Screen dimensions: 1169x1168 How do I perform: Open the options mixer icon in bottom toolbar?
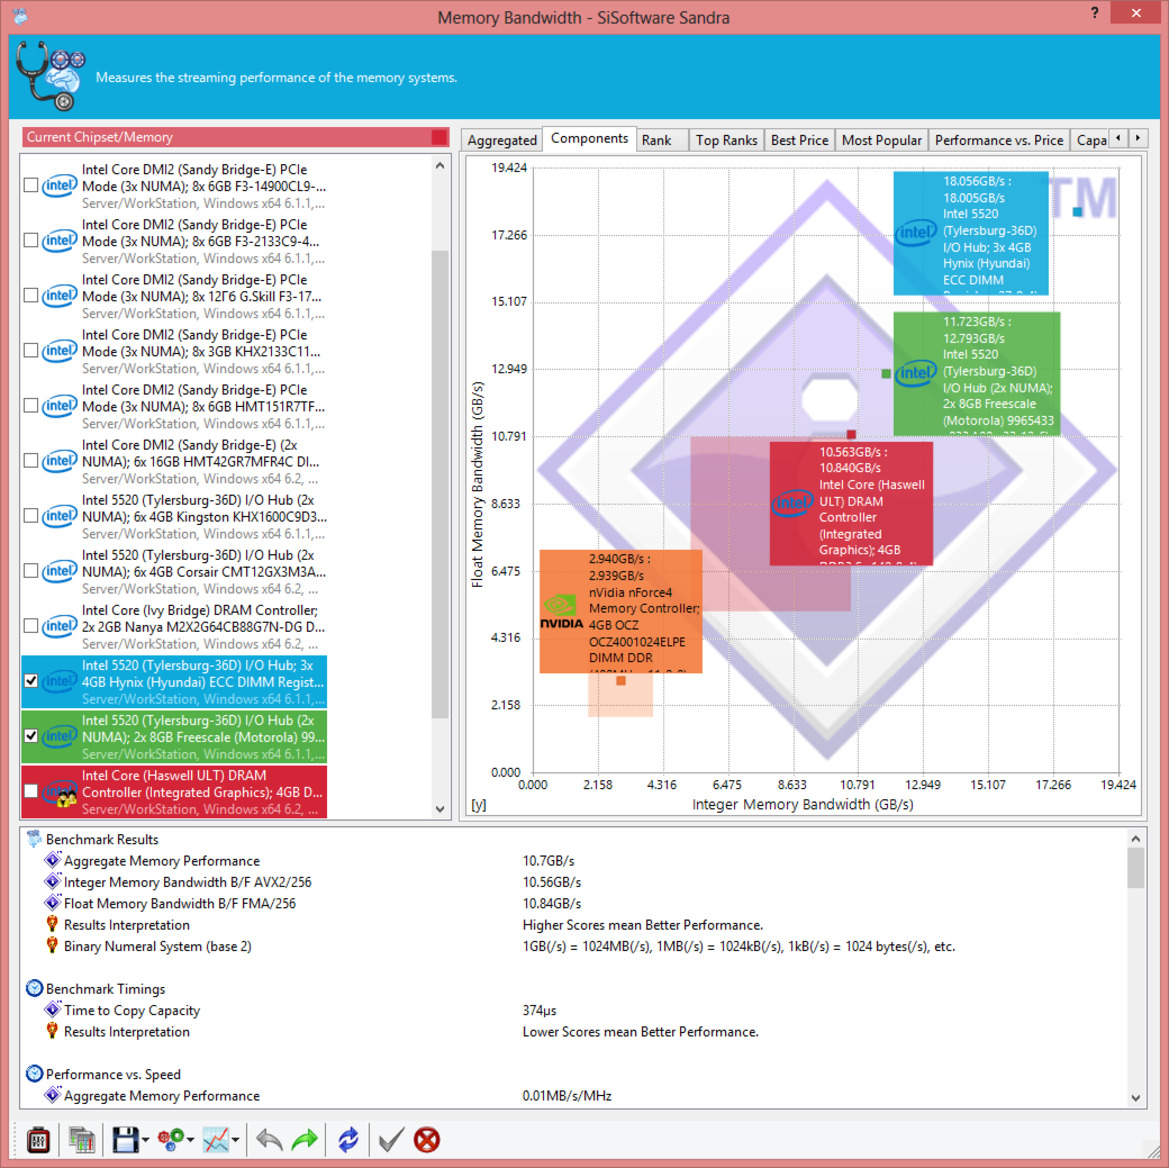(x=38, y=1140)
